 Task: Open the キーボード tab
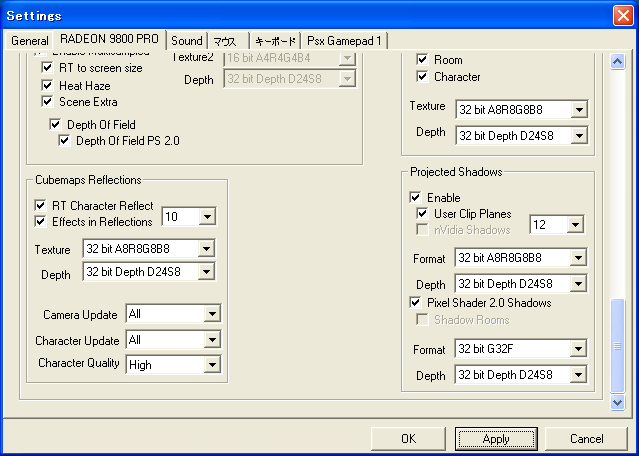pyautogui.click(x=275, y=41)
